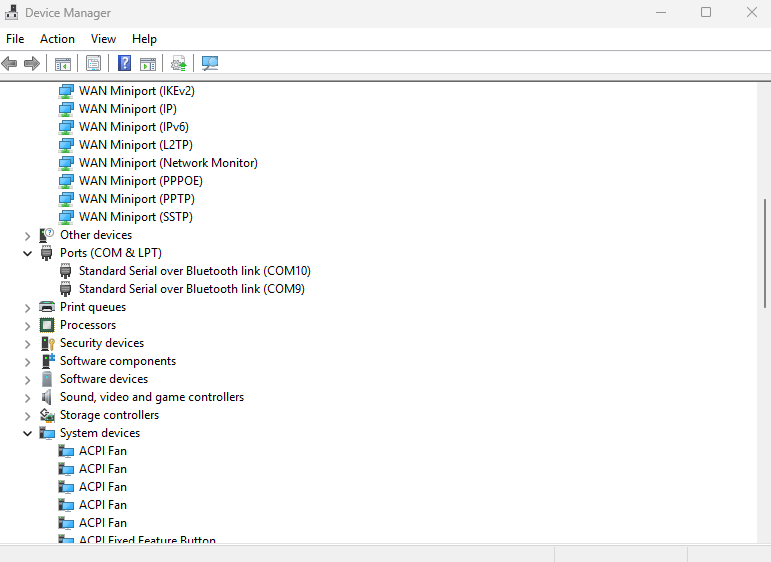Image resolution: width=771 pixels, height=562 pixels.
Task: Click the Storage controllers icon
Action: [47, 415]
